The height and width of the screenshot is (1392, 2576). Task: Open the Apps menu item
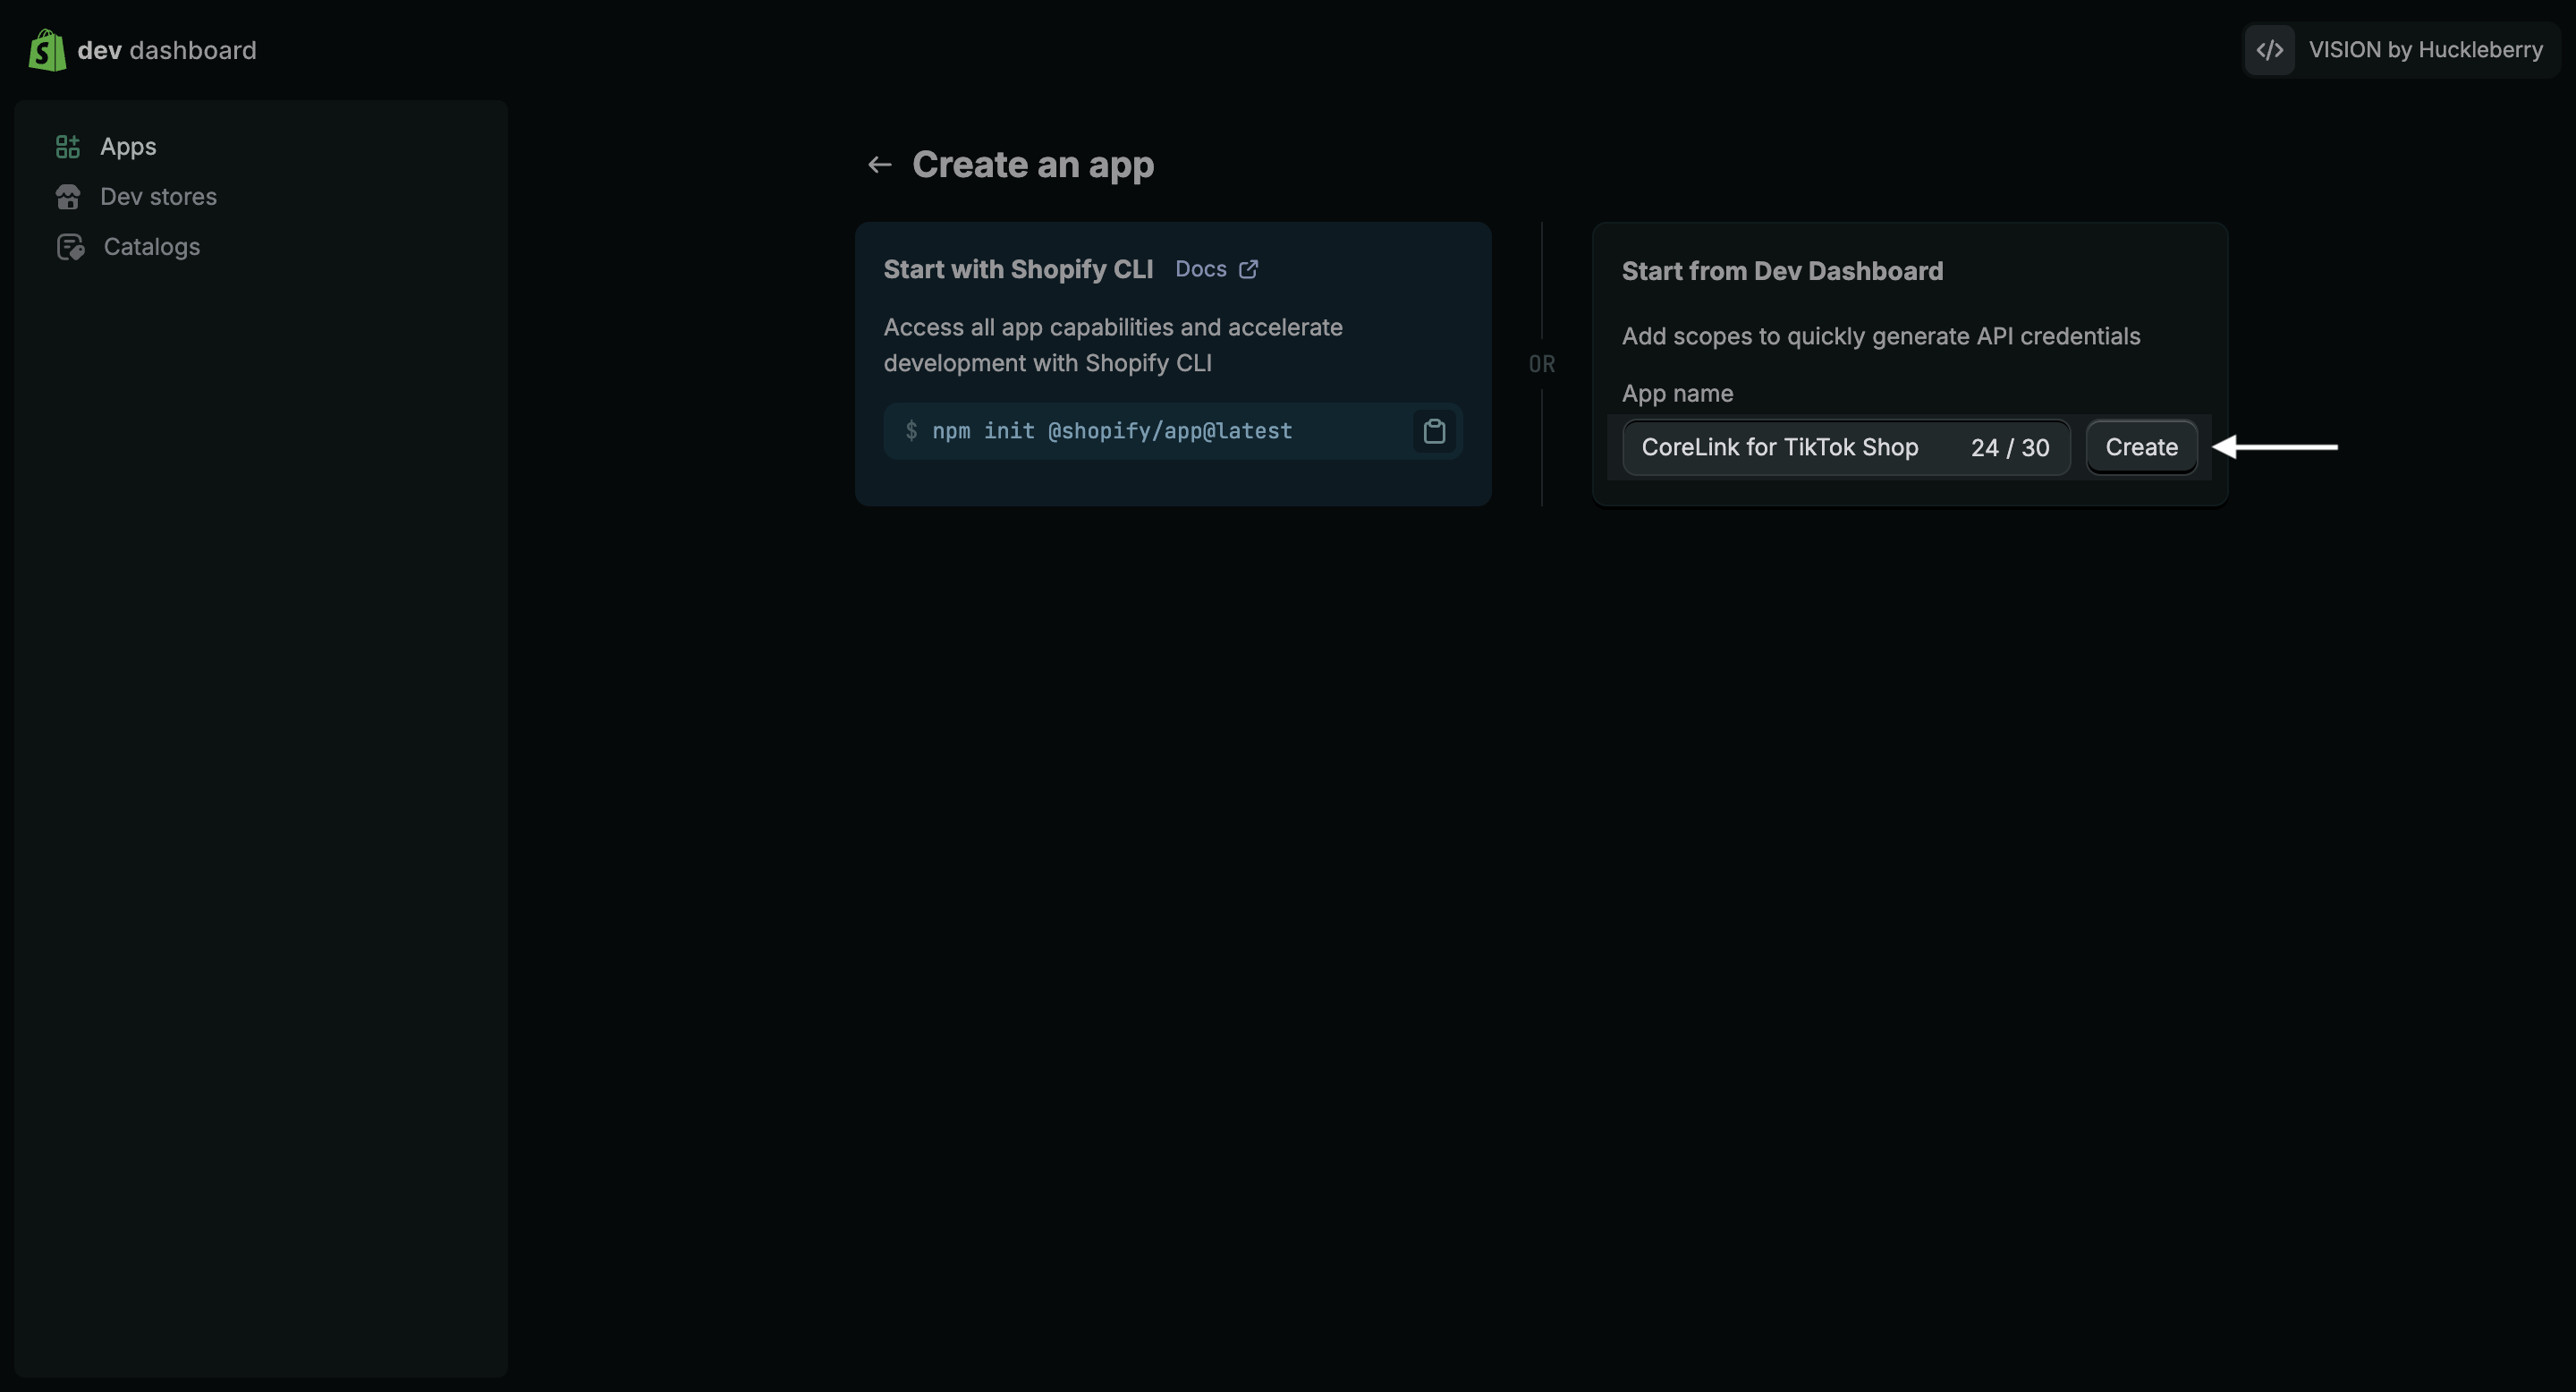click(128, 147)
